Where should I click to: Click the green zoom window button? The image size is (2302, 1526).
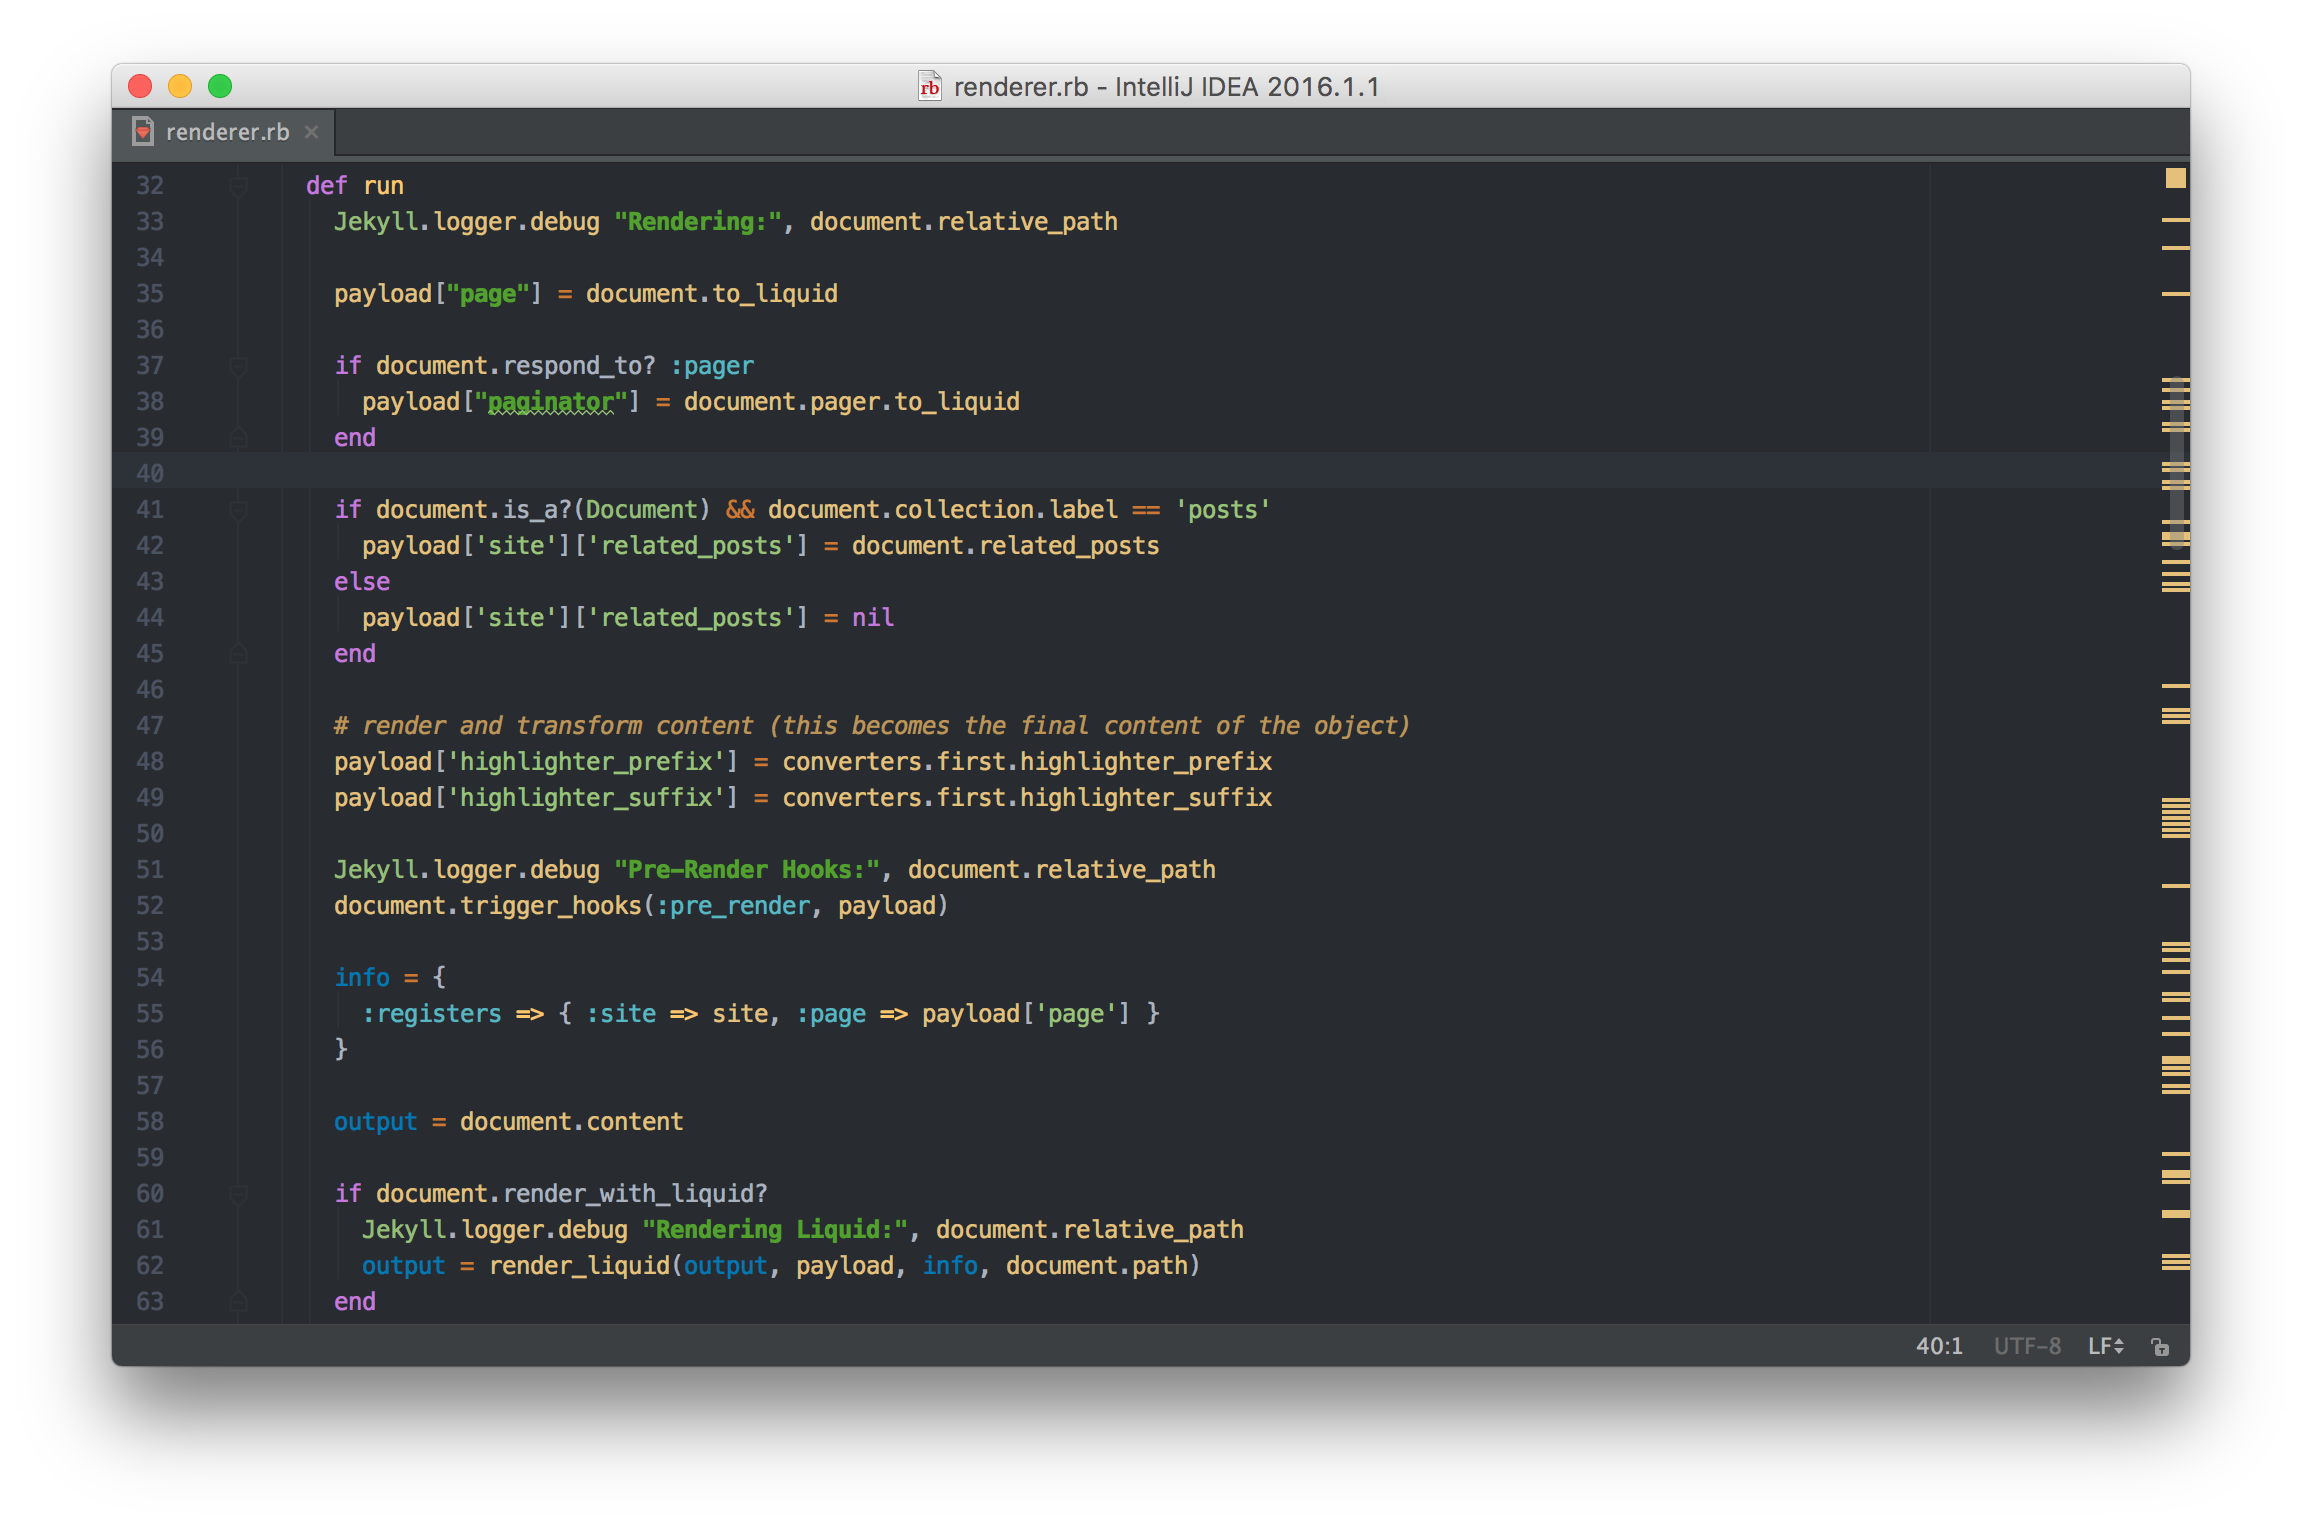coord(220,87)
